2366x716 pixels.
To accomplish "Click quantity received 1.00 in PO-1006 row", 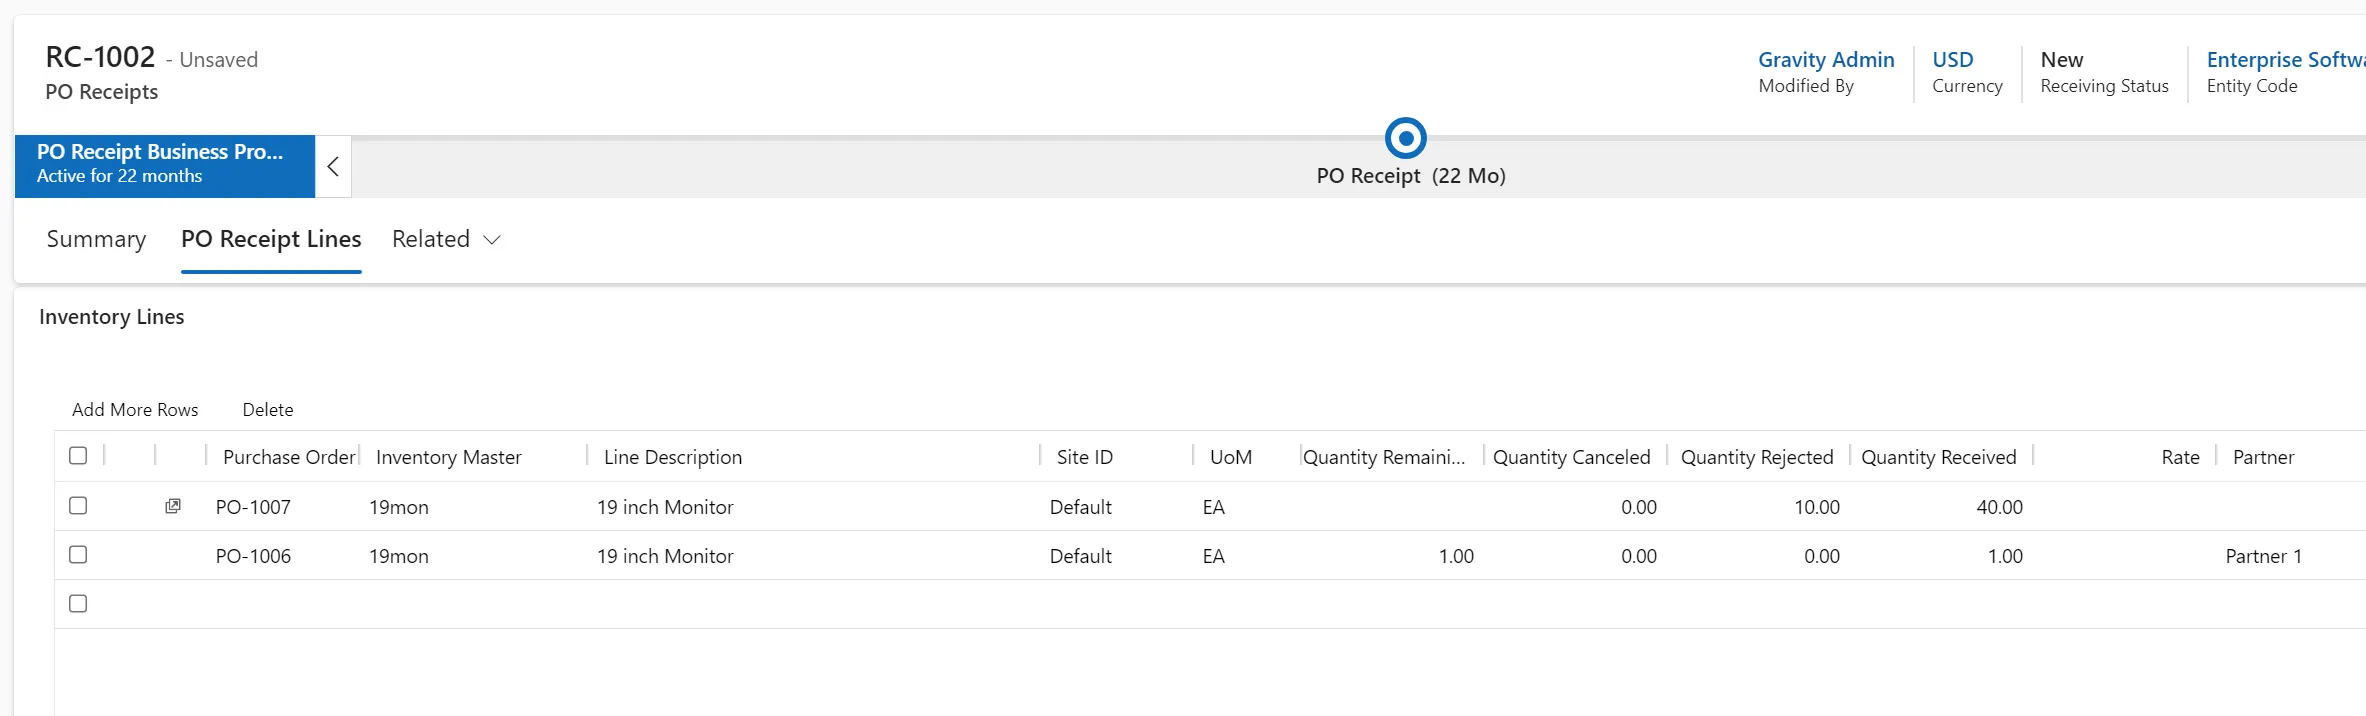I will (x=2005, y=556).
